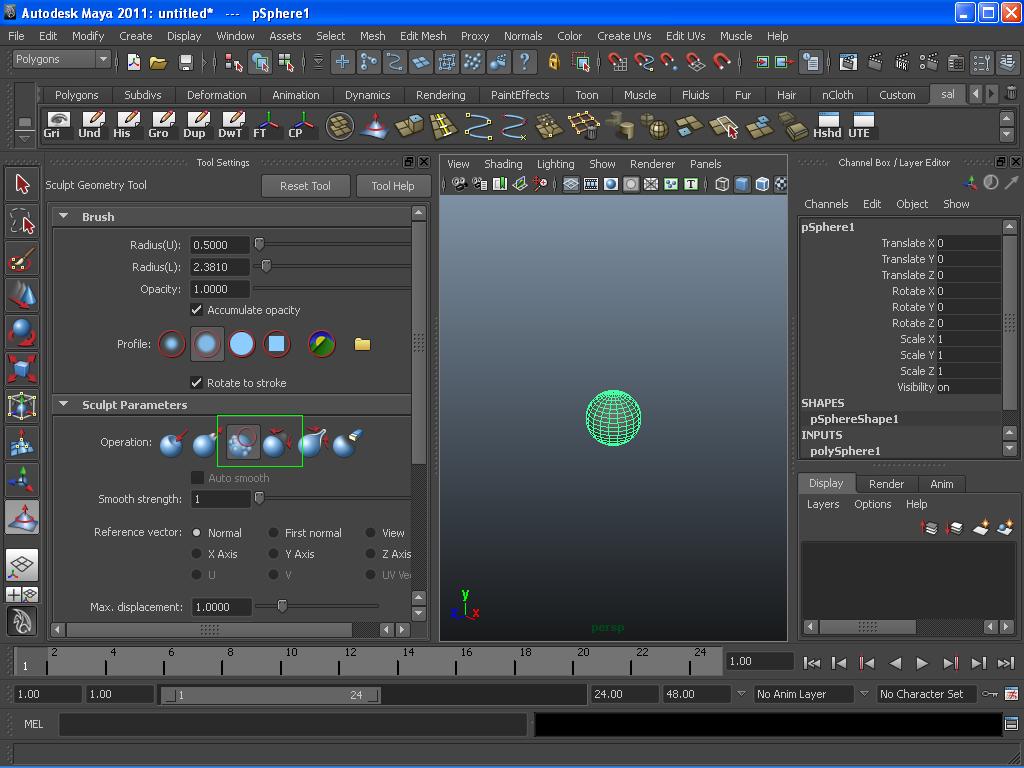Activate the Rotate tool sphere icon
The width and height of the screenshot is (1024, 768).
pyautogui.click(x=22, y=332)
